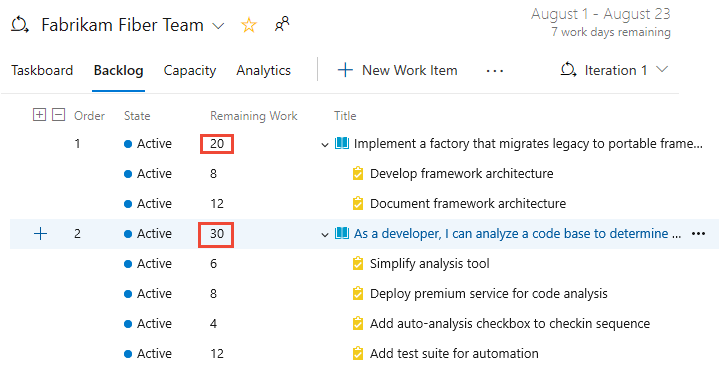This screenshot has height=369, width=719.
Task: Click task icon for Document framework architecture
Action: pyautogui.click(x=358, y=204)
